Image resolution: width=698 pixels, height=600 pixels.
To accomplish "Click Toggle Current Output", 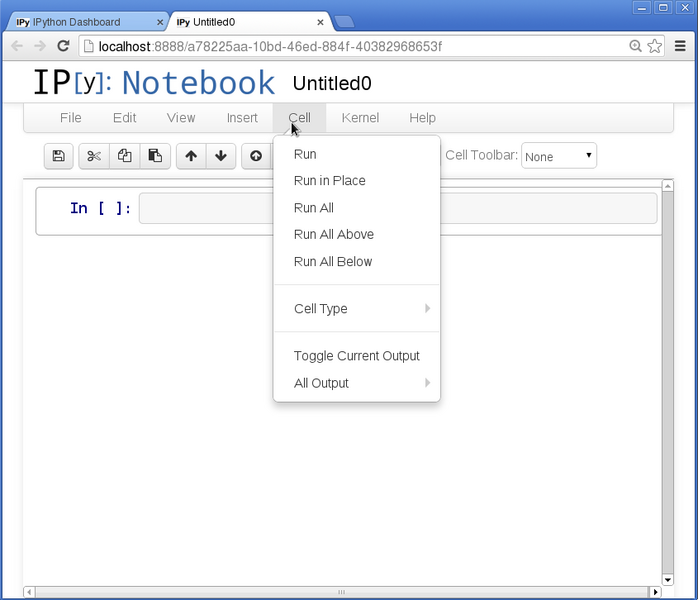I will pyautogui.click(x=357, y=356).
